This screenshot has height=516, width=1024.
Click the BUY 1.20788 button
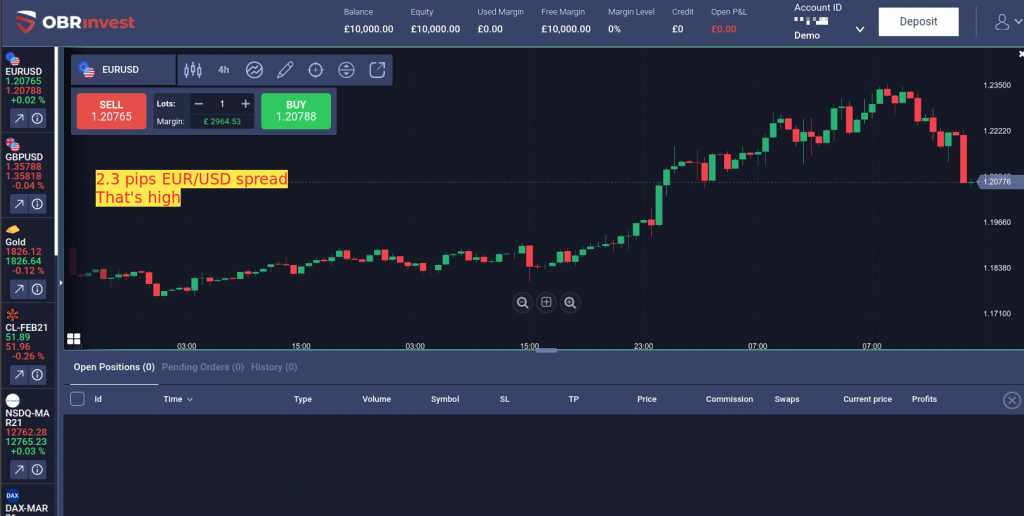296,111
